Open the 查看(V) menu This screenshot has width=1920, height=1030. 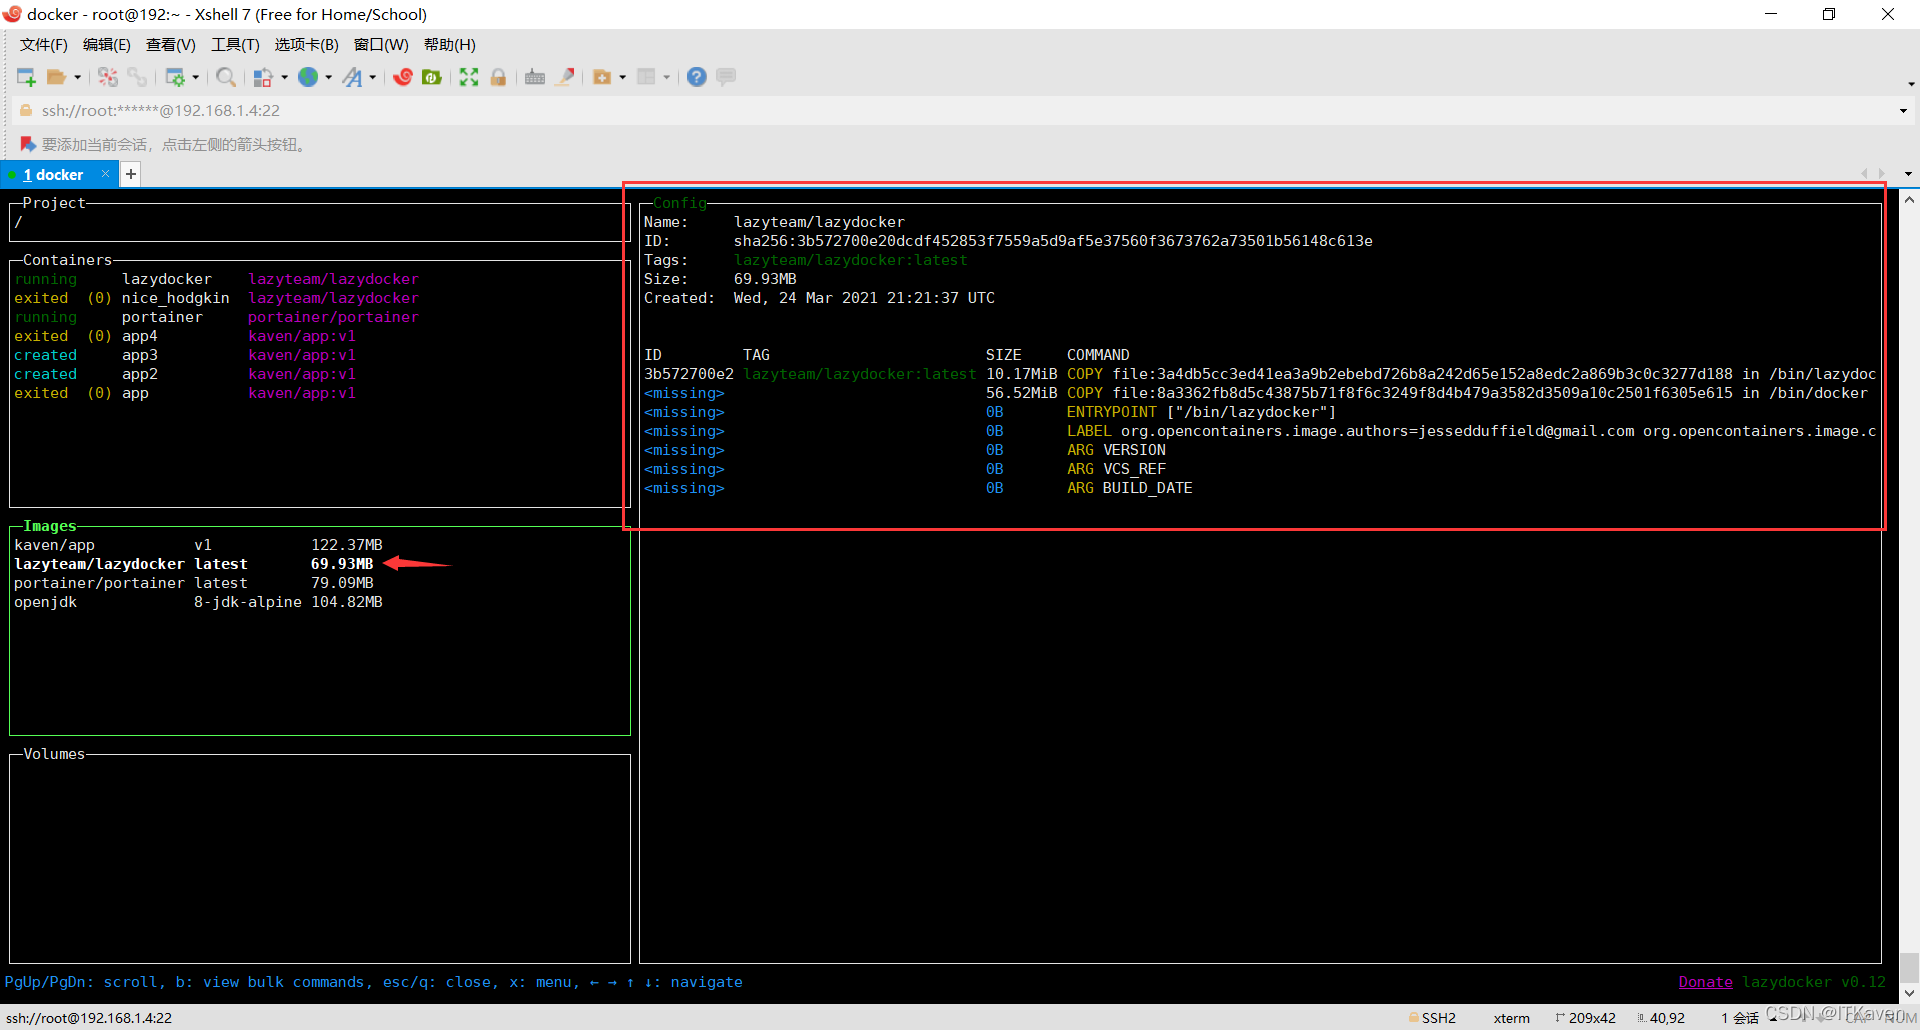(171, 45)
